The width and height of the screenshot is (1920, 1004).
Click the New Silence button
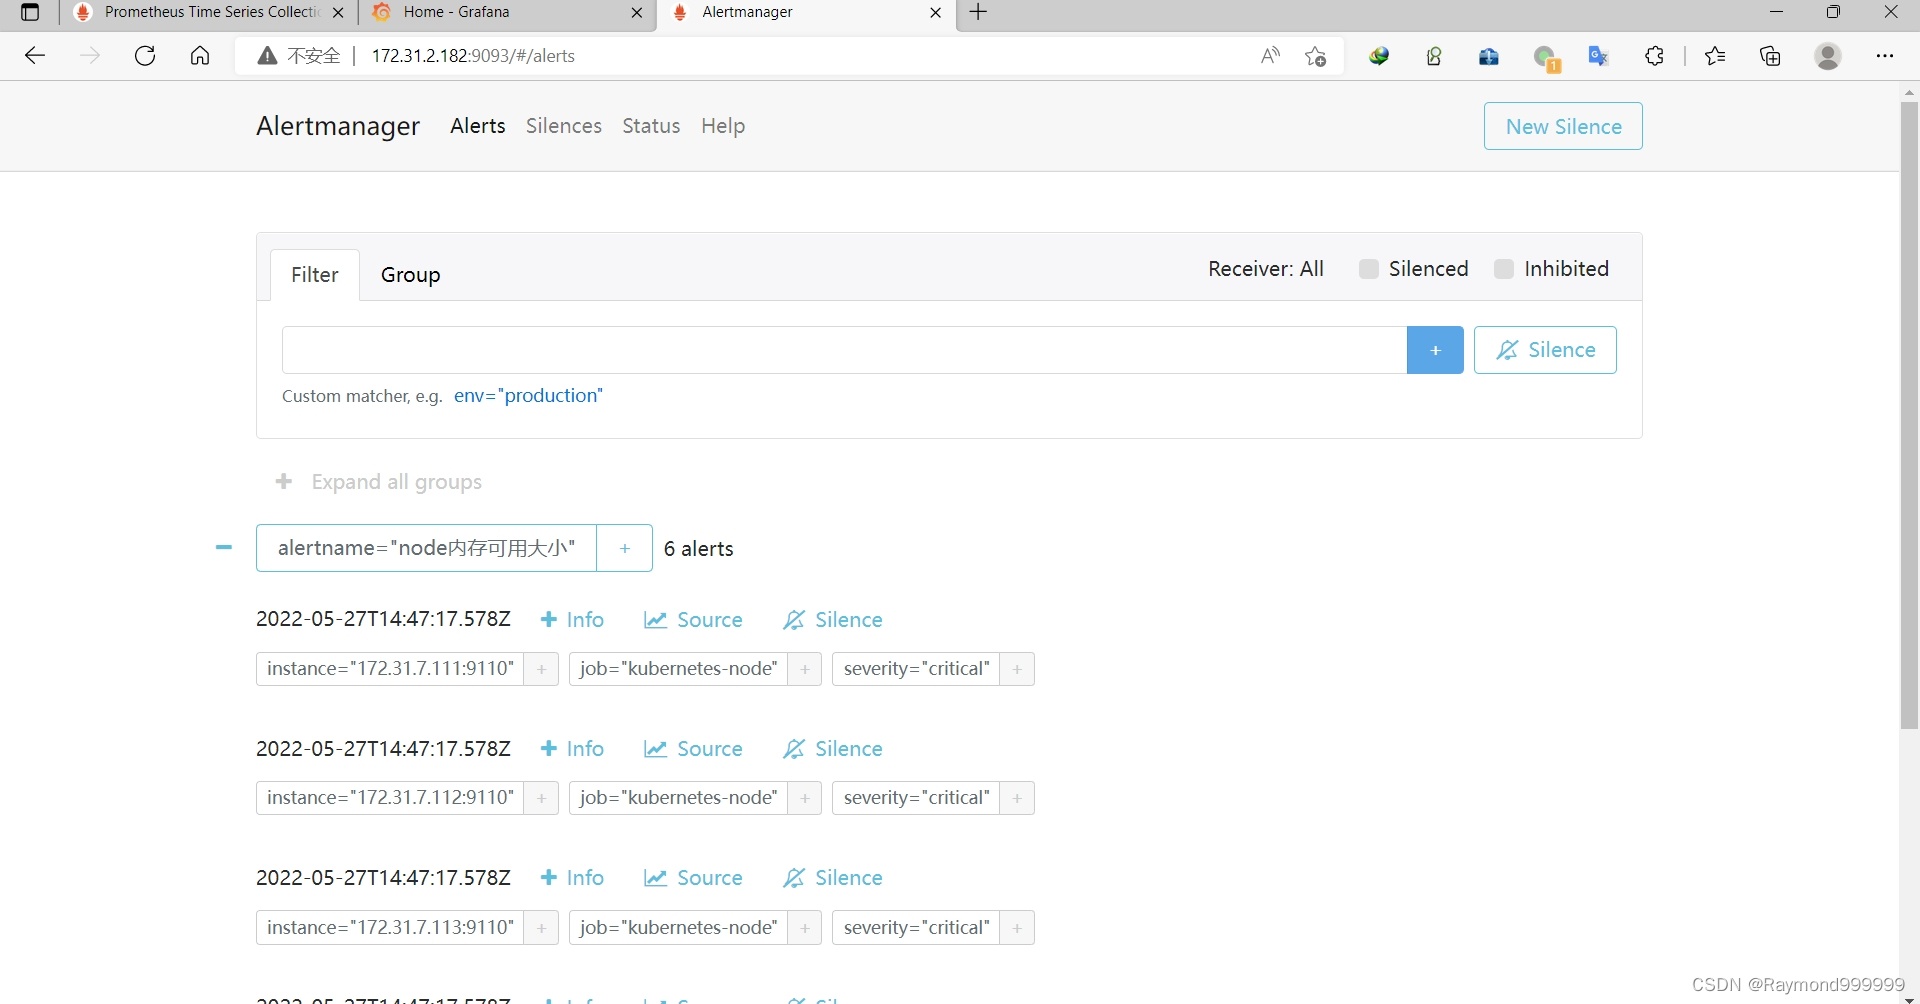point(1563,126)
